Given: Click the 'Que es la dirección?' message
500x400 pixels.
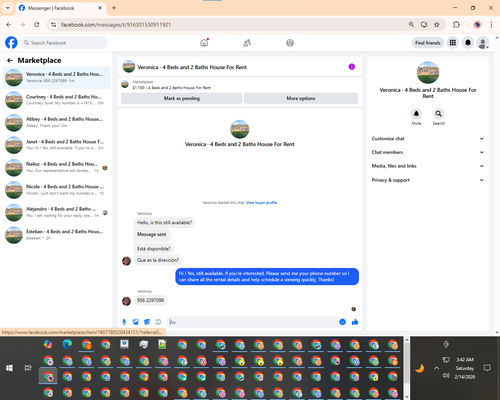Looking at the screenshot, I should click(158, 260).
